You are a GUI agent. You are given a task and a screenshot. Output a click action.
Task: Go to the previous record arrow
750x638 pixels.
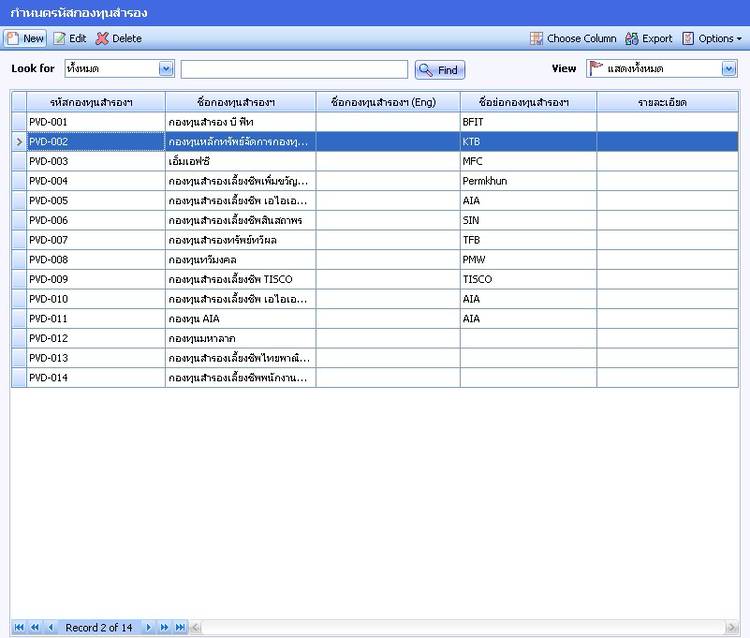[x=51, y=628]
